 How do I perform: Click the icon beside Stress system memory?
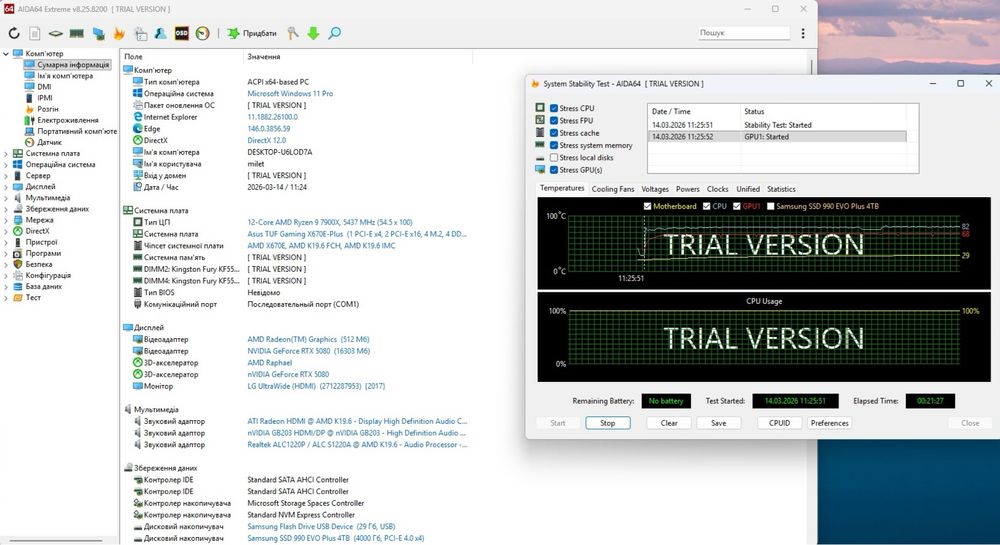pyautogui.click(x=540, y=145)
